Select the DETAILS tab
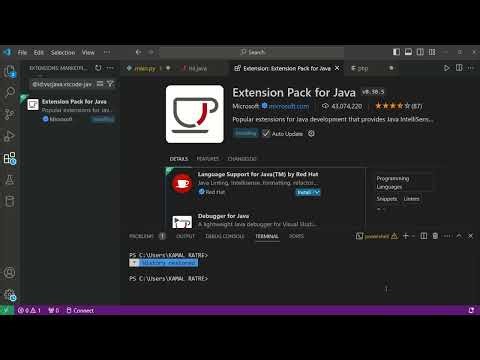 (179, 159)
